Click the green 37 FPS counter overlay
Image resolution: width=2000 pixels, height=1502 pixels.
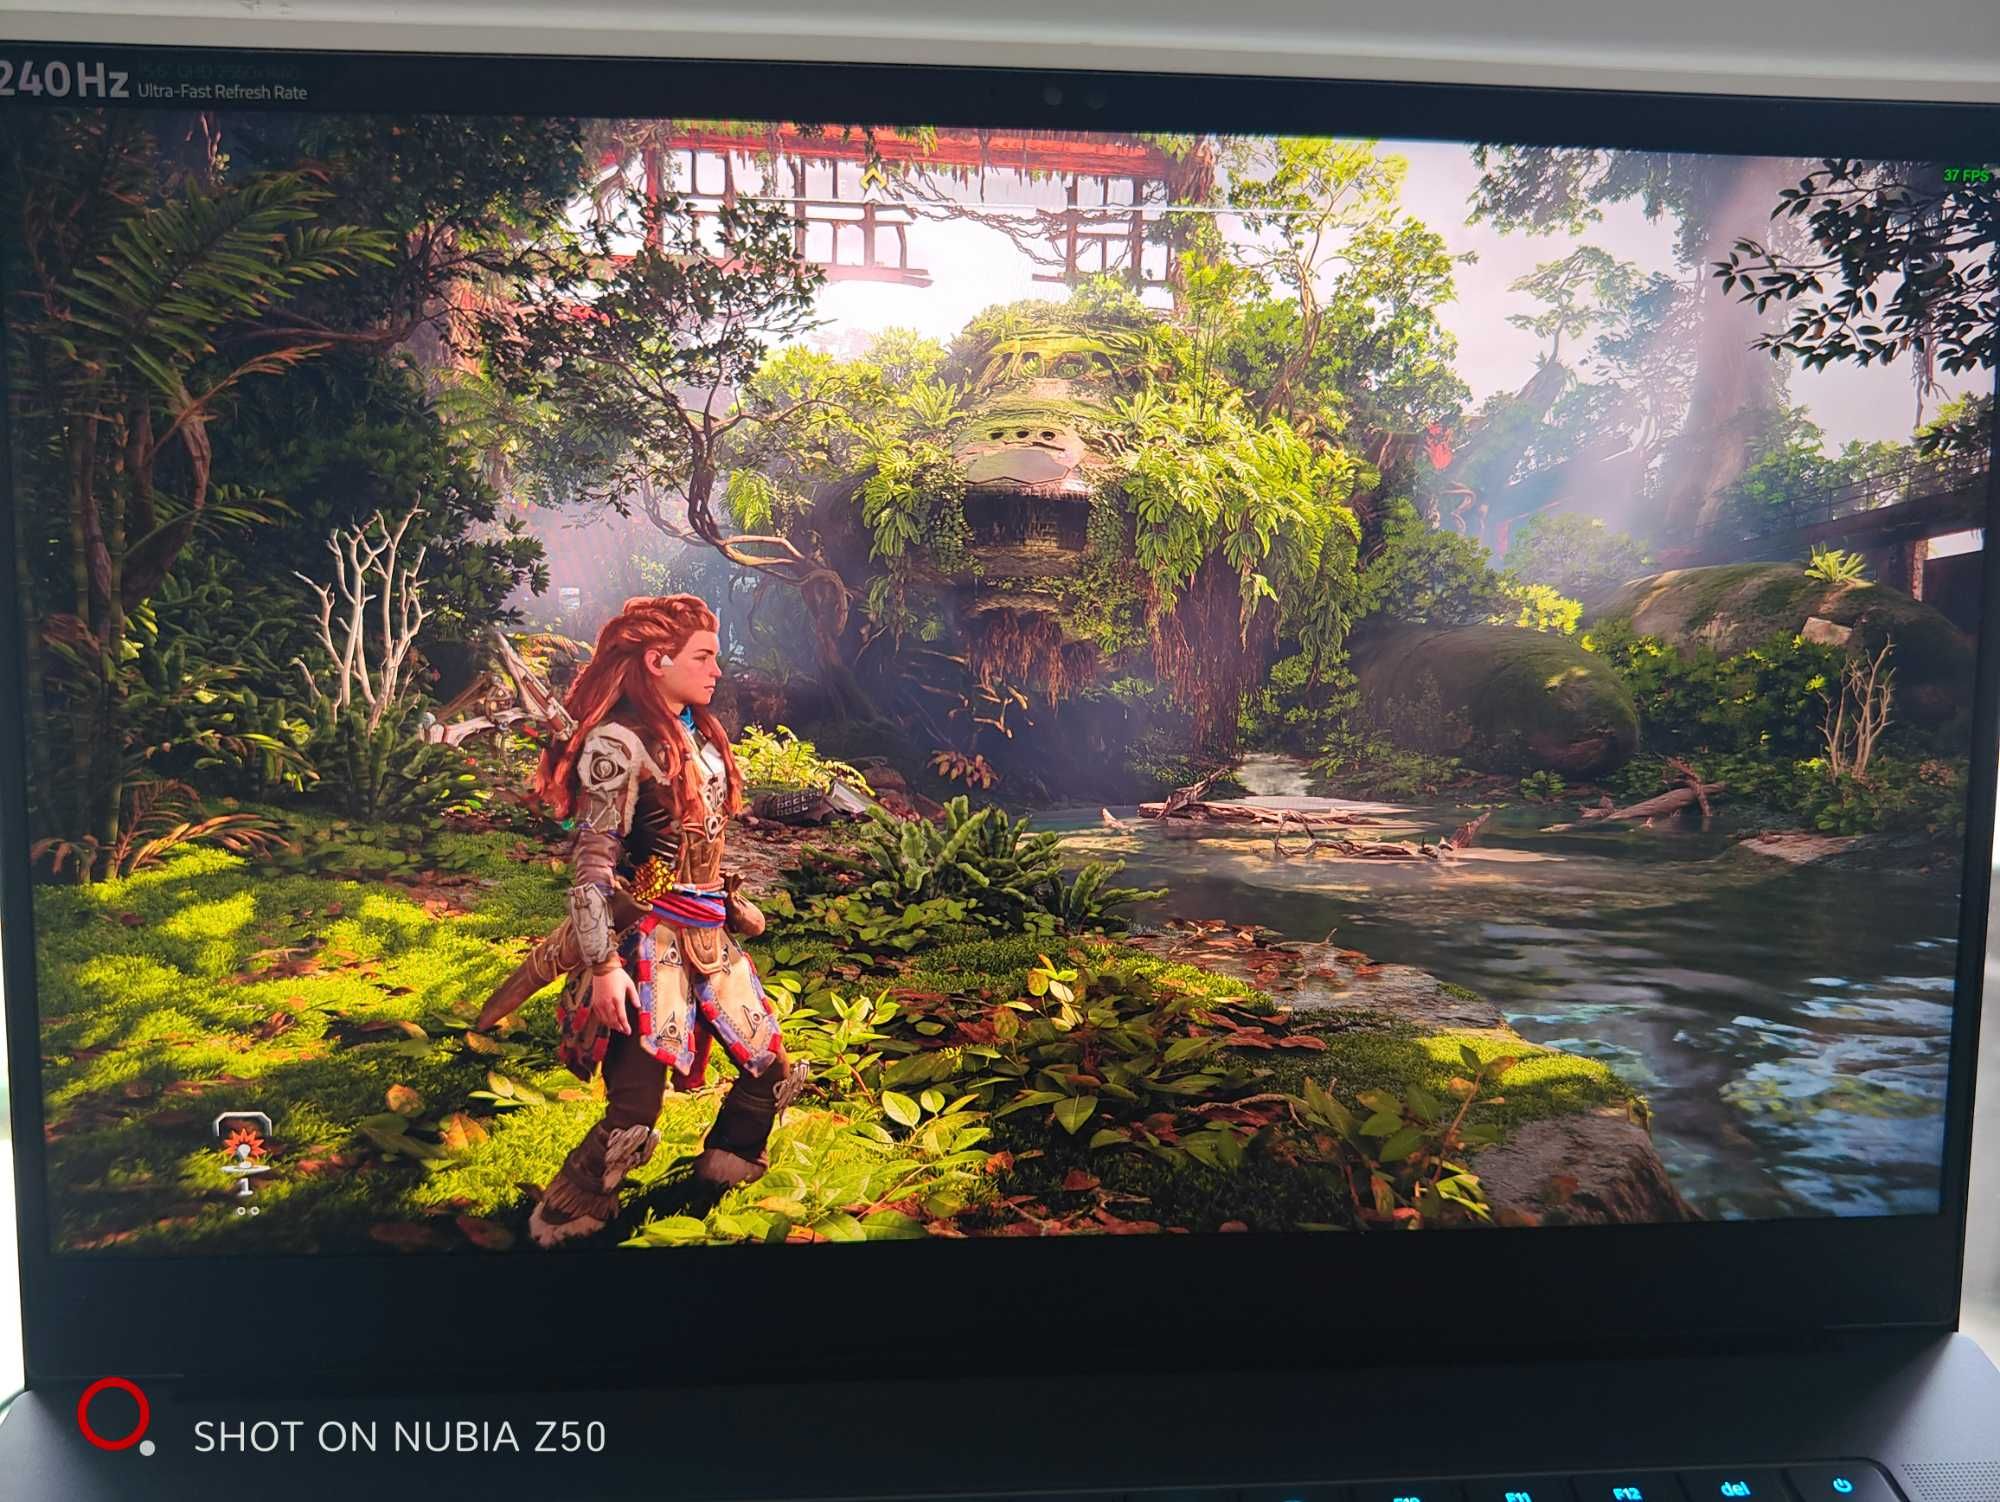pyautogui.click(x=1965, y=175)
